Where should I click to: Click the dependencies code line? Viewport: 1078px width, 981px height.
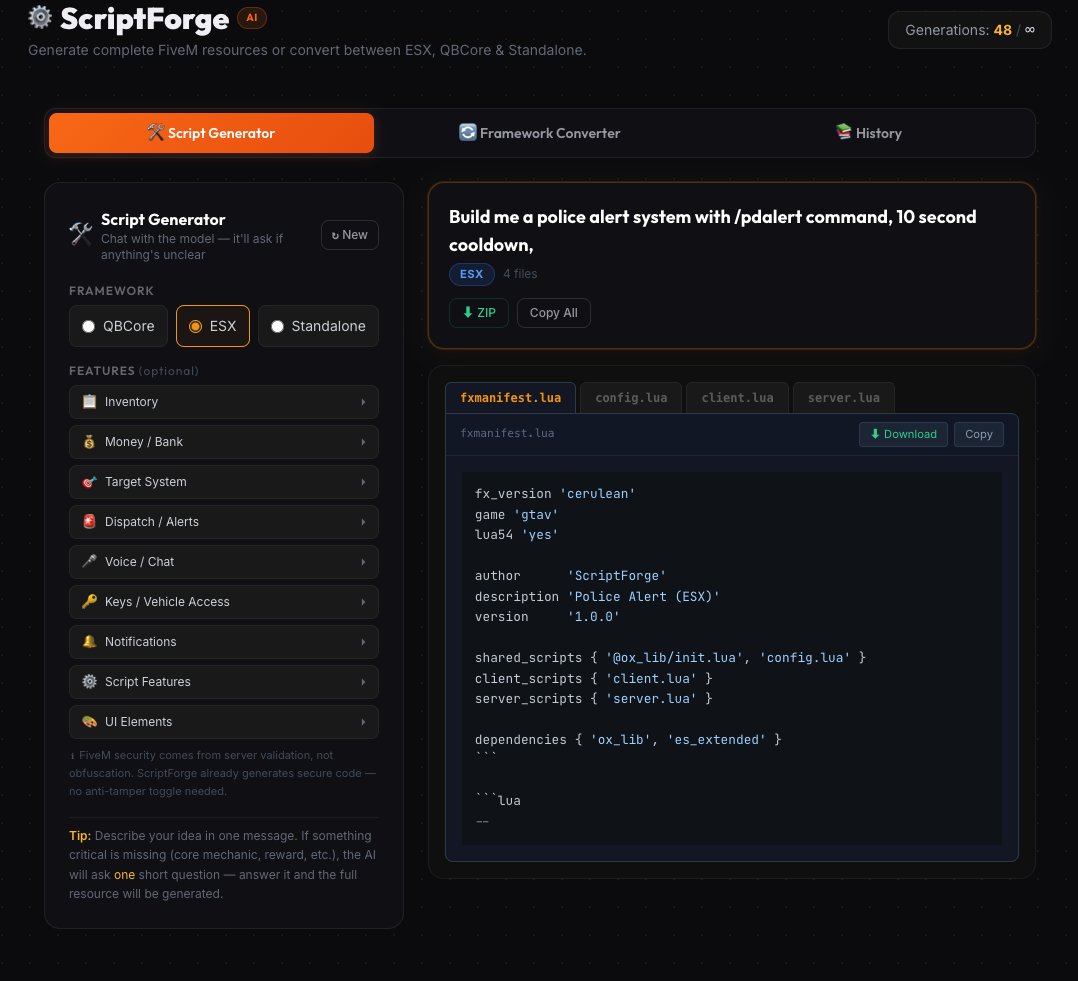628,740
